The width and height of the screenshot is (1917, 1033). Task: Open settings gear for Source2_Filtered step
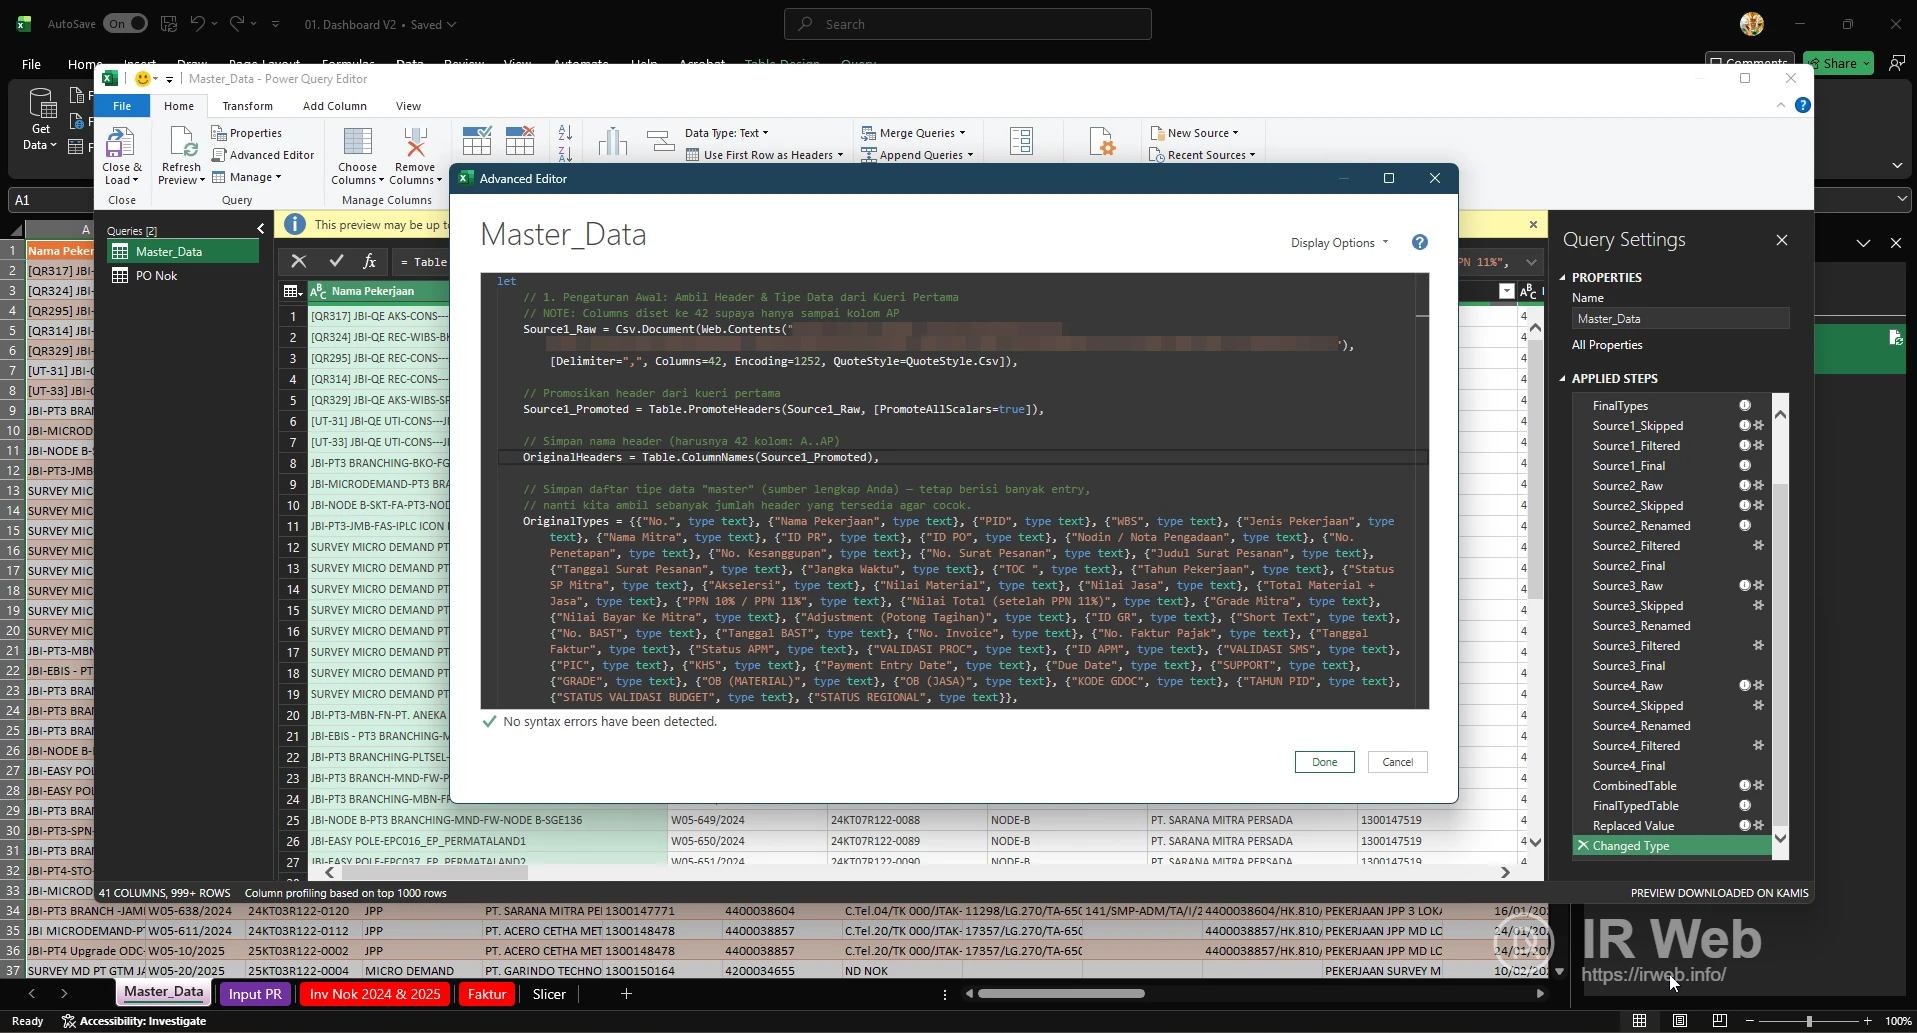click(x=1757, y=545)
